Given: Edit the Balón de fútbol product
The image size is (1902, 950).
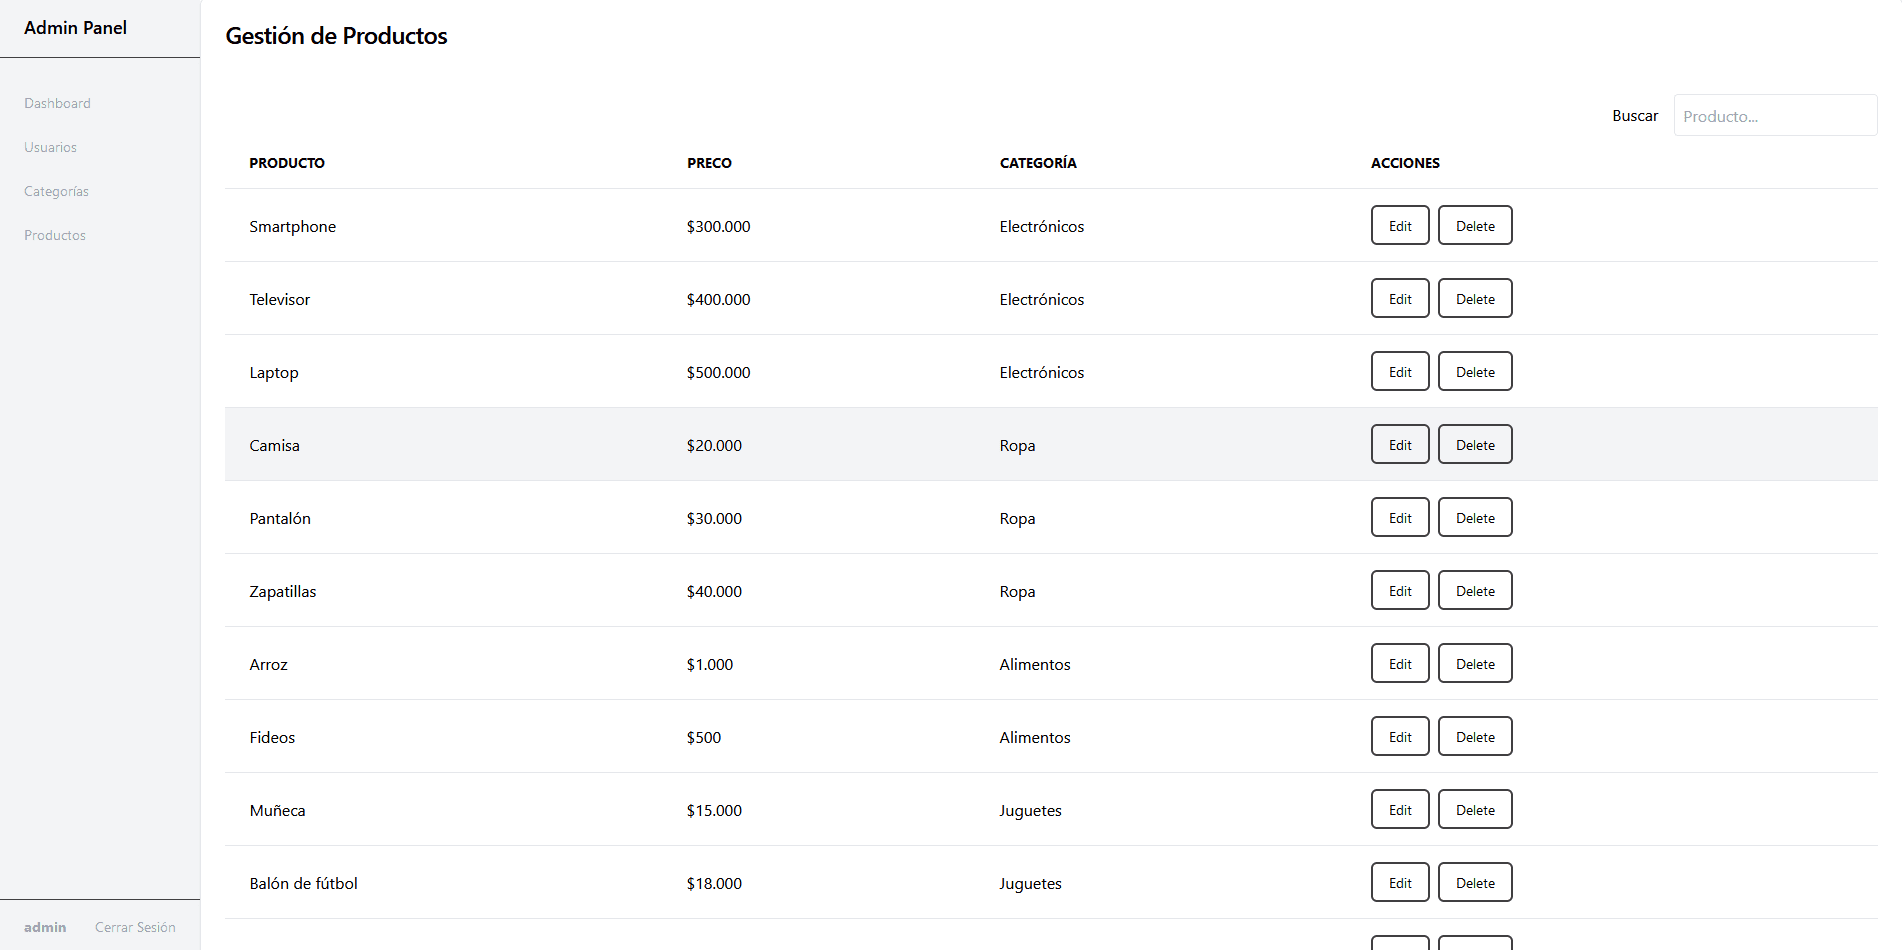Looking at the screenshot, I should coord(1400,883).
